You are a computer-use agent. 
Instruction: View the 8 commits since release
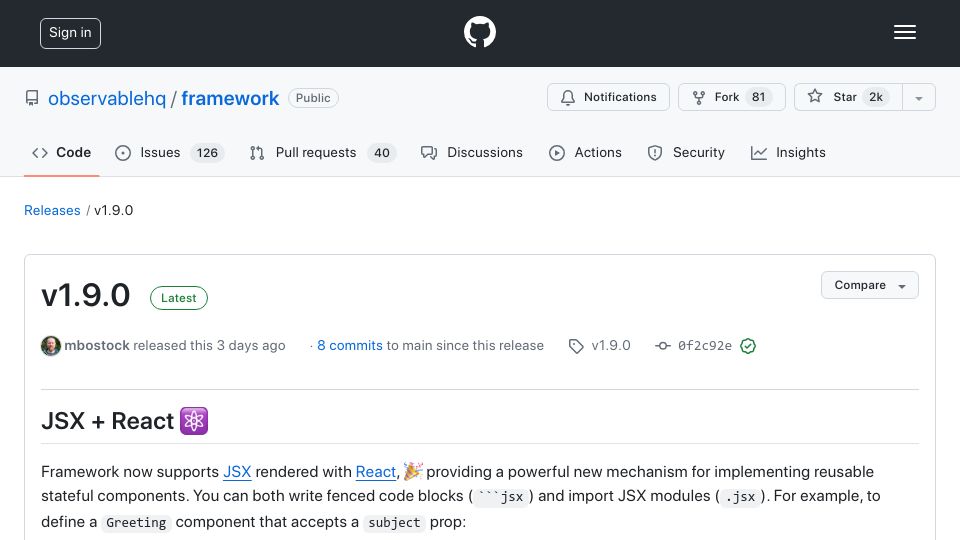pyautogui.click(x=350, y=345)
